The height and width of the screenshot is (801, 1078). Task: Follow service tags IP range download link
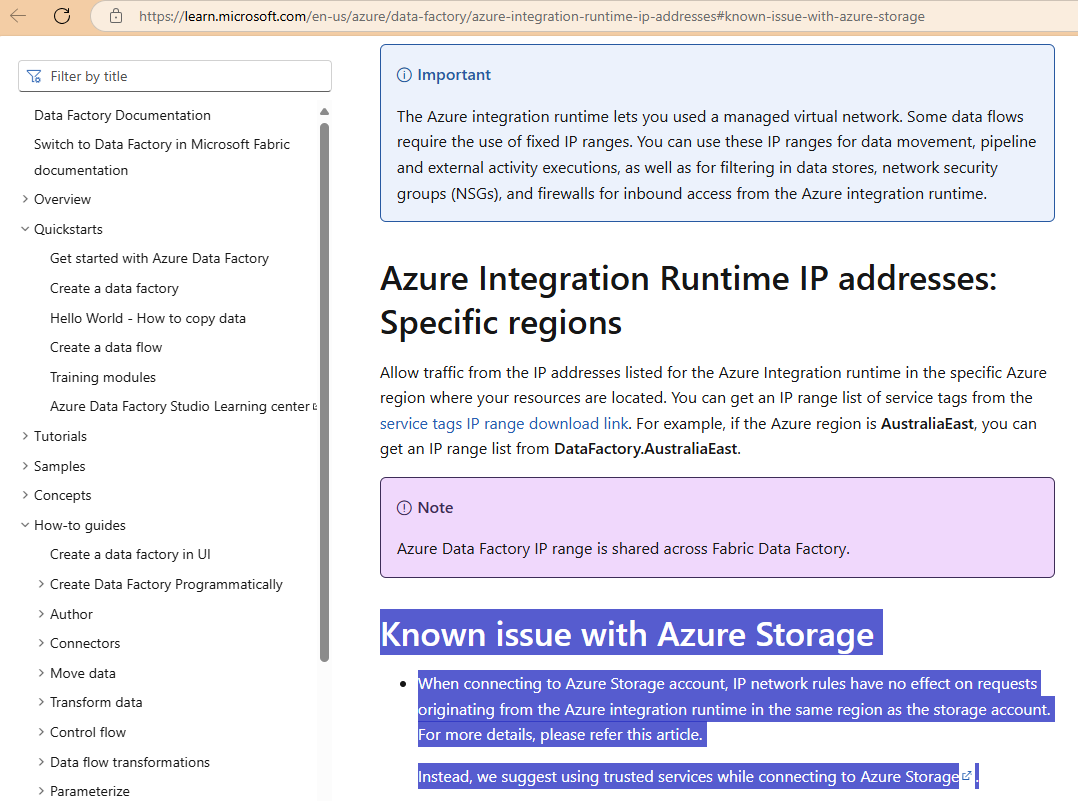pyautogui.click(x=504, y=424)
